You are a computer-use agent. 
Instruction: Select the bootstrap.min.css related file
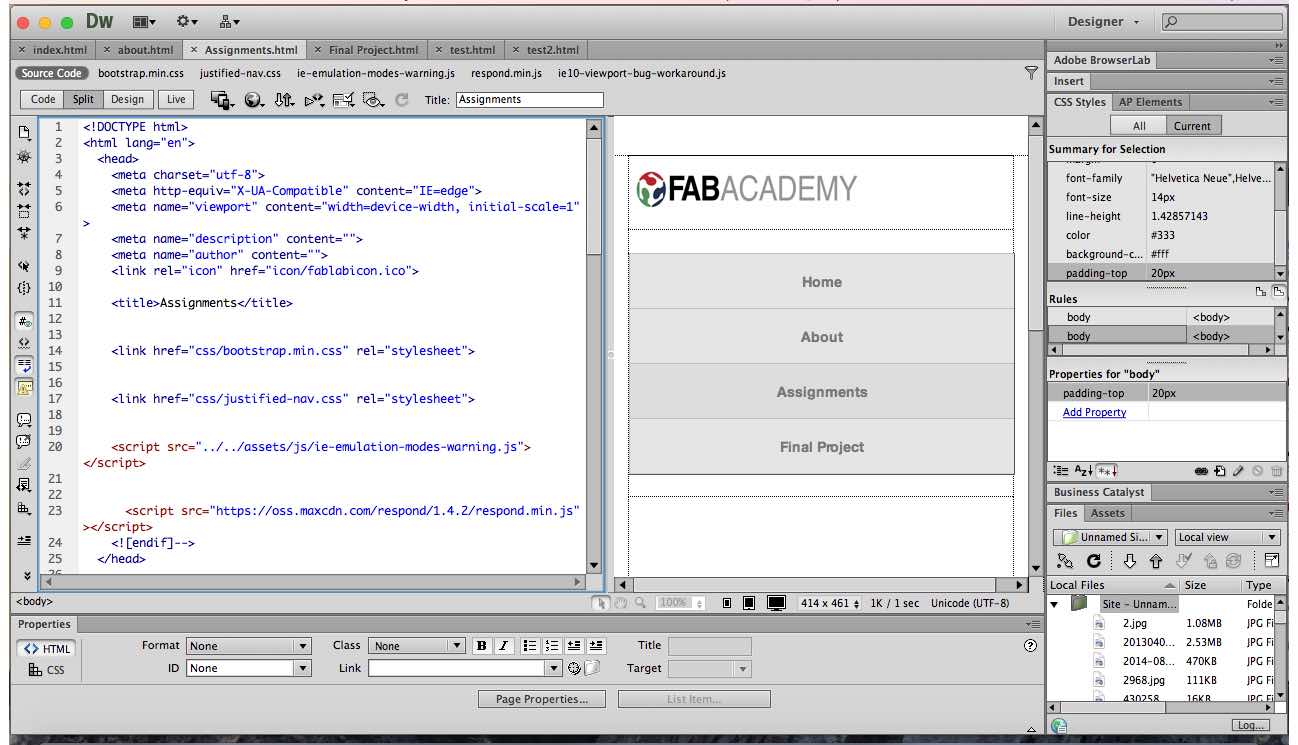pos(141,73)
